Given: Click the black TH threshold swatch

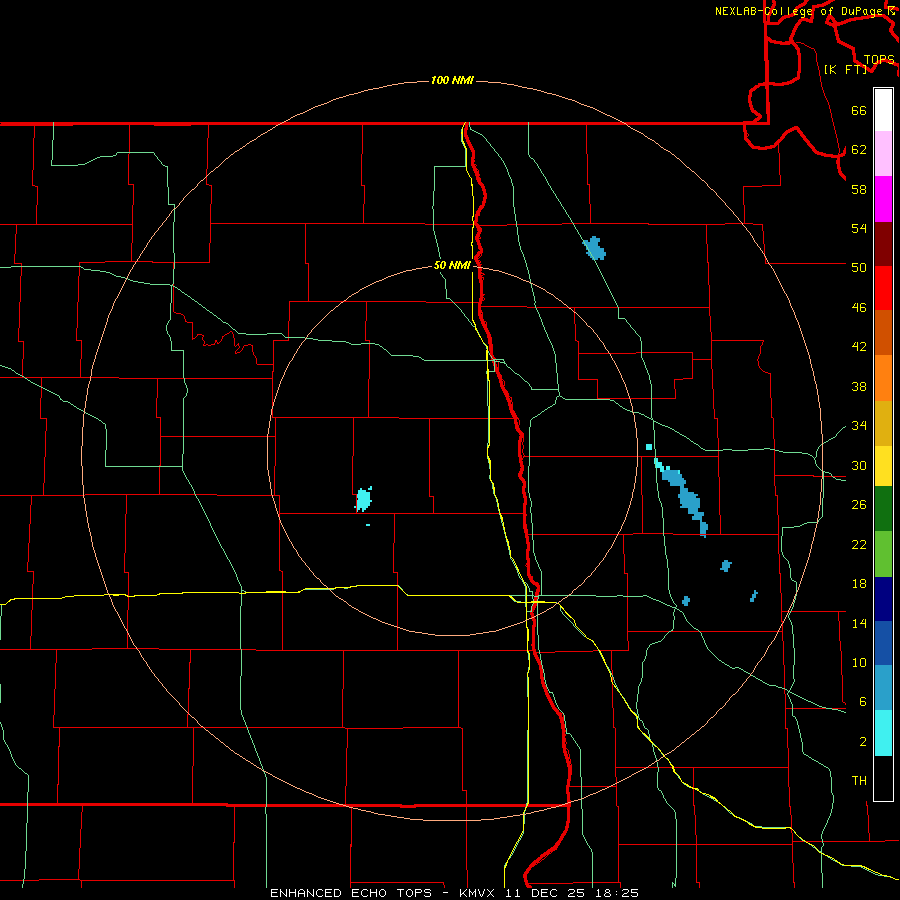Looking at the screenshot, I should (883, 778).
